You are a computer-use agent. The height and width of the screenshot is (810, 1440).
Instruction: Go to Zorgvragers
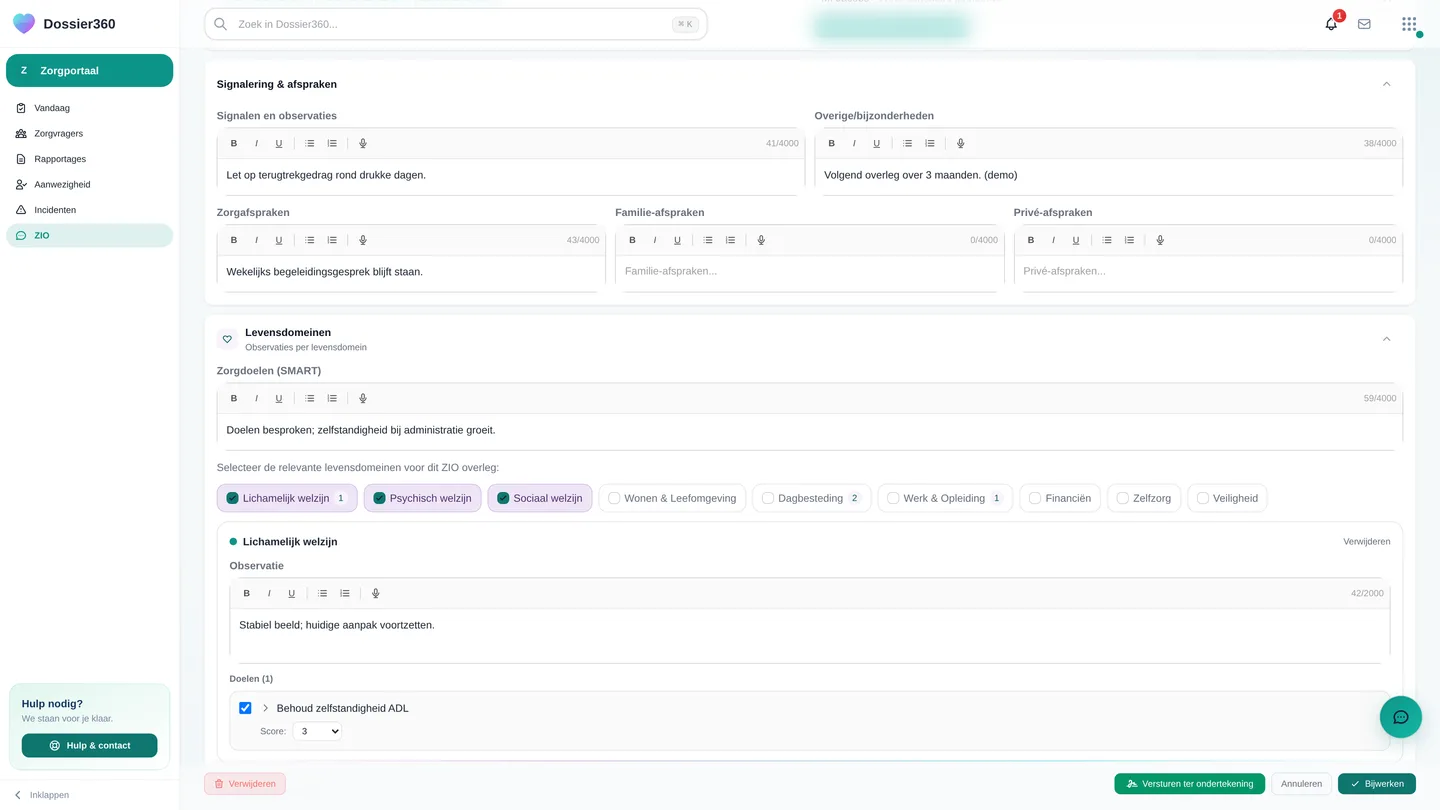(x=89, y=133)
